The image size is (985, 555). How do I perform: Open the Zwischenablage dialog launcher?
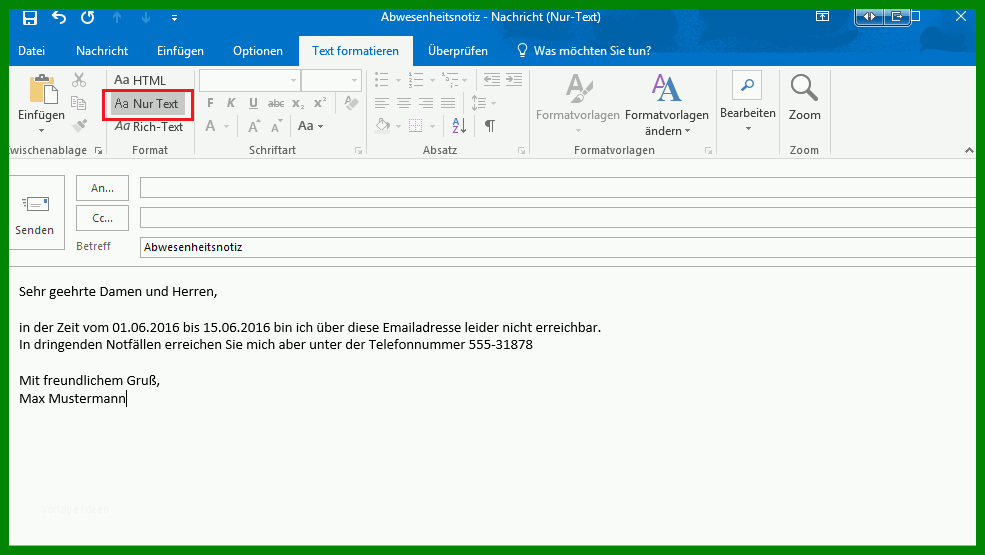[99, 150]
